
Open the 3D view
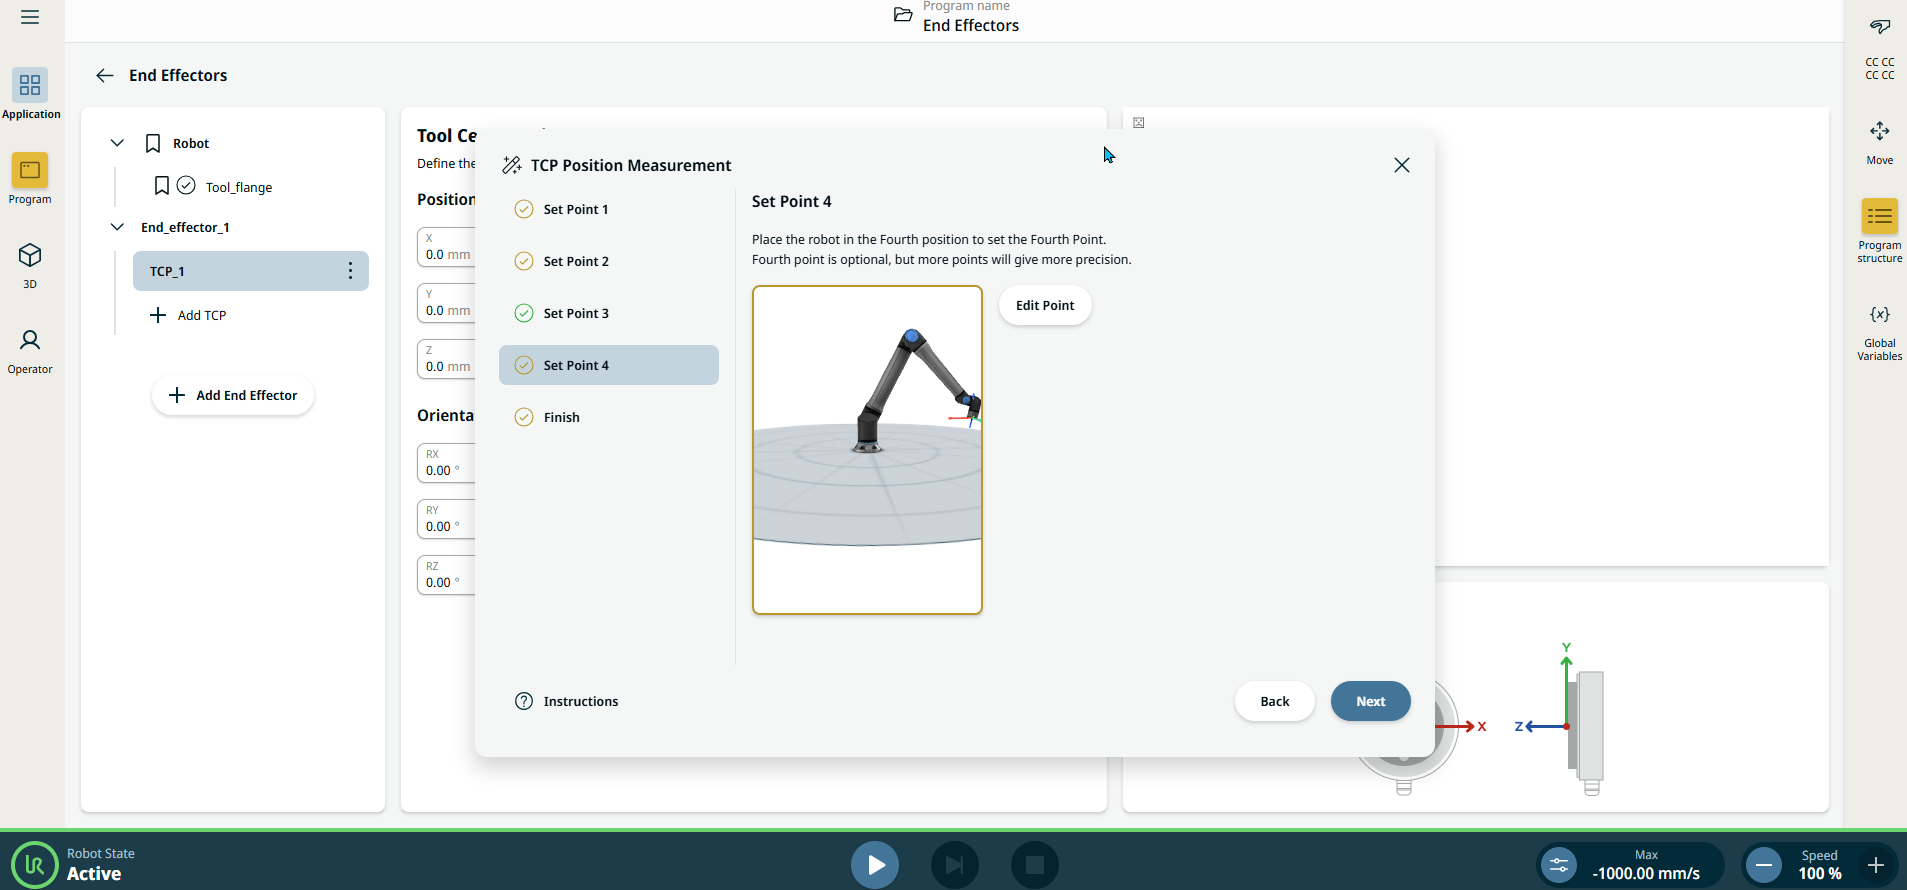[x=30, y=264]
